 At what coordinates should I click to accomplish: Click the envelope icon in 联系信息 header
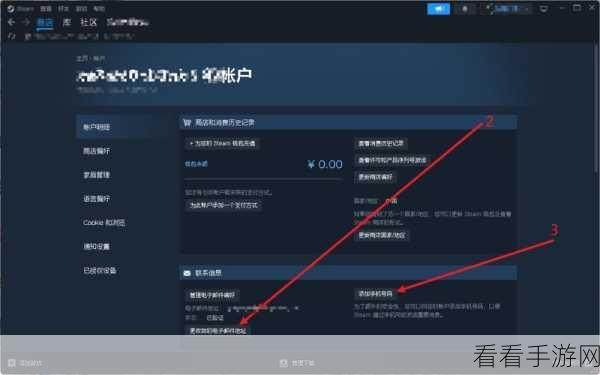[x=187, y=273]
